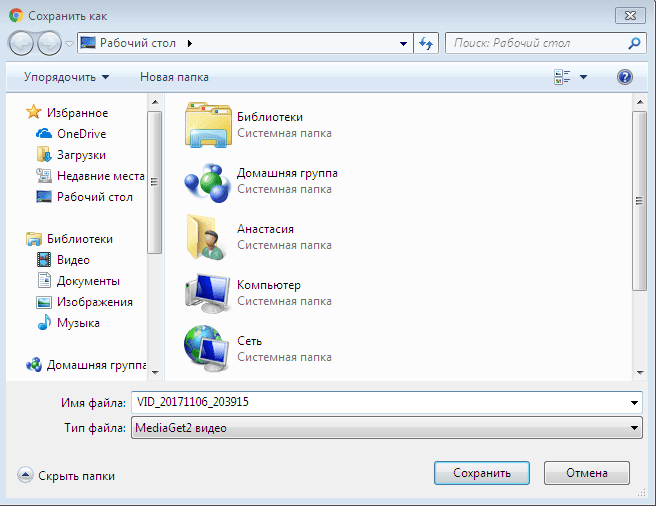The width and height of the screenshot is (656, 506).
Task: Expand the breadcrumb arrow after Рабочий стол
Action: pyautogui.click(x=190, y=43)
